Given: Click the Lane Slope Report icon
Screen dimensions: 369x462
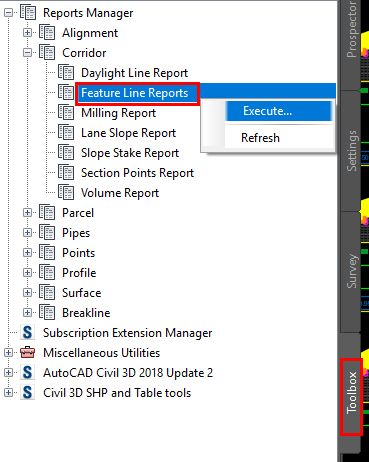Looking at the screenshot, I should click(x=66, y=133).
